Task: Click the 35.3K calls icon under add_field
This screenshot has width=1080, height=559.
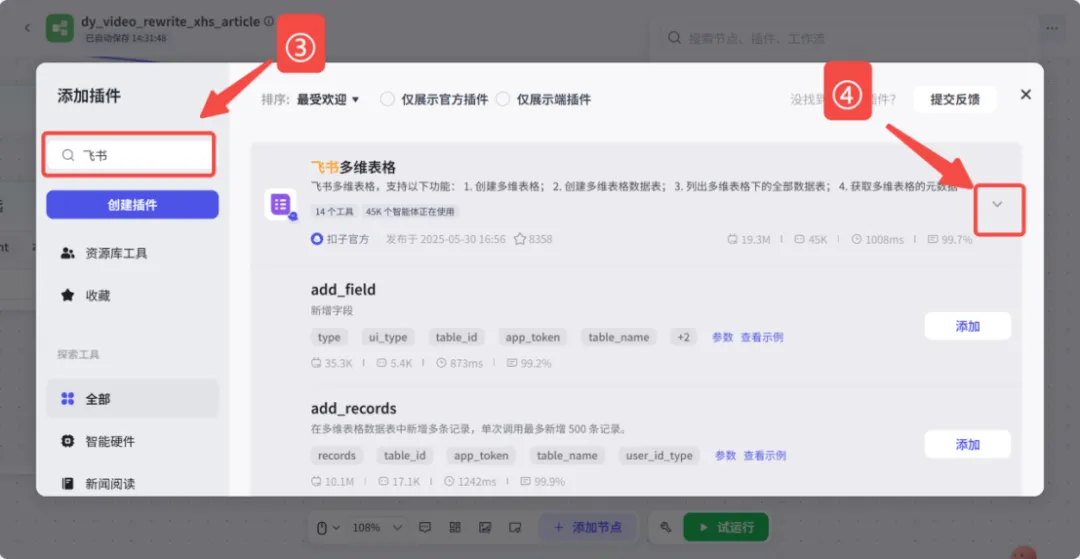Action: [x=317, y=363]
